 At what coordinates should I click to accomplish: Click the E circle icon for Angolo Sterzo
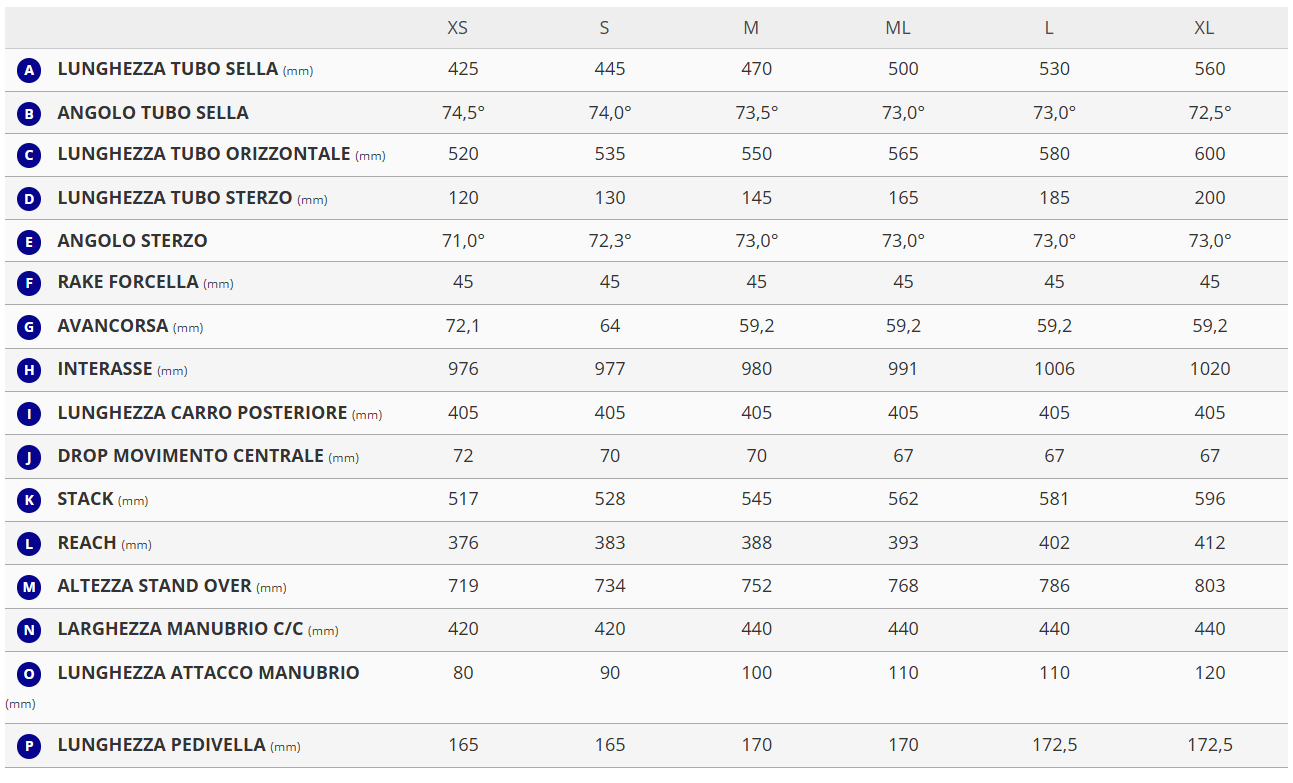[29, 241]
